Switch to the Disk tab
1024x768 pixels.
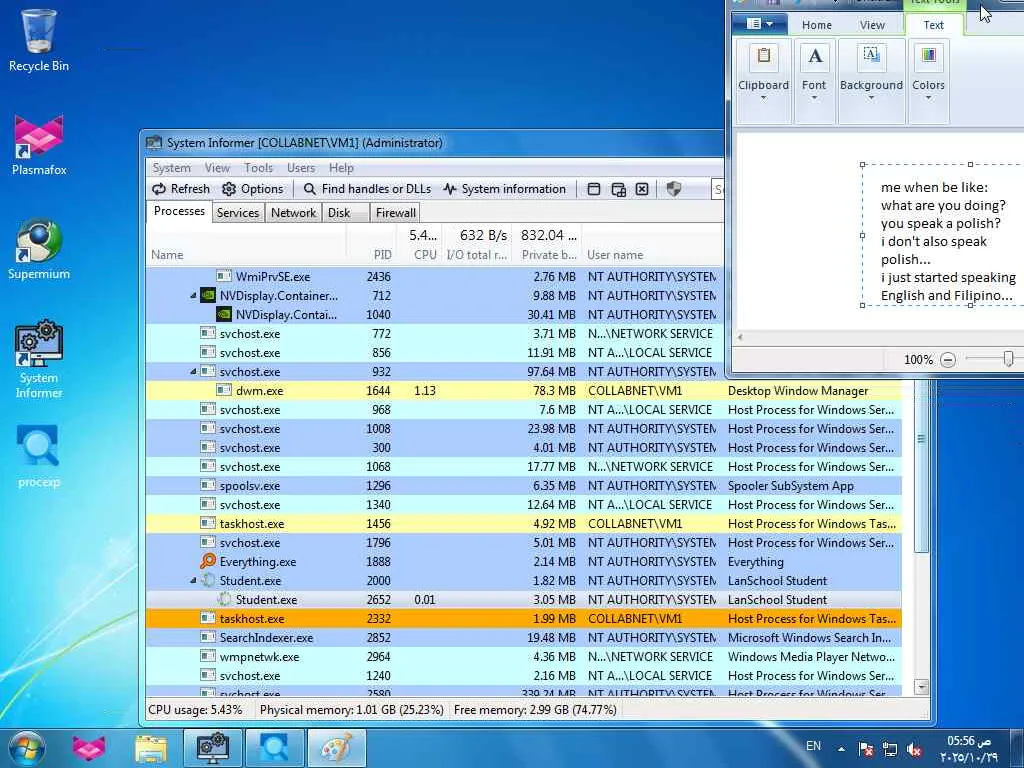(345, 213)
